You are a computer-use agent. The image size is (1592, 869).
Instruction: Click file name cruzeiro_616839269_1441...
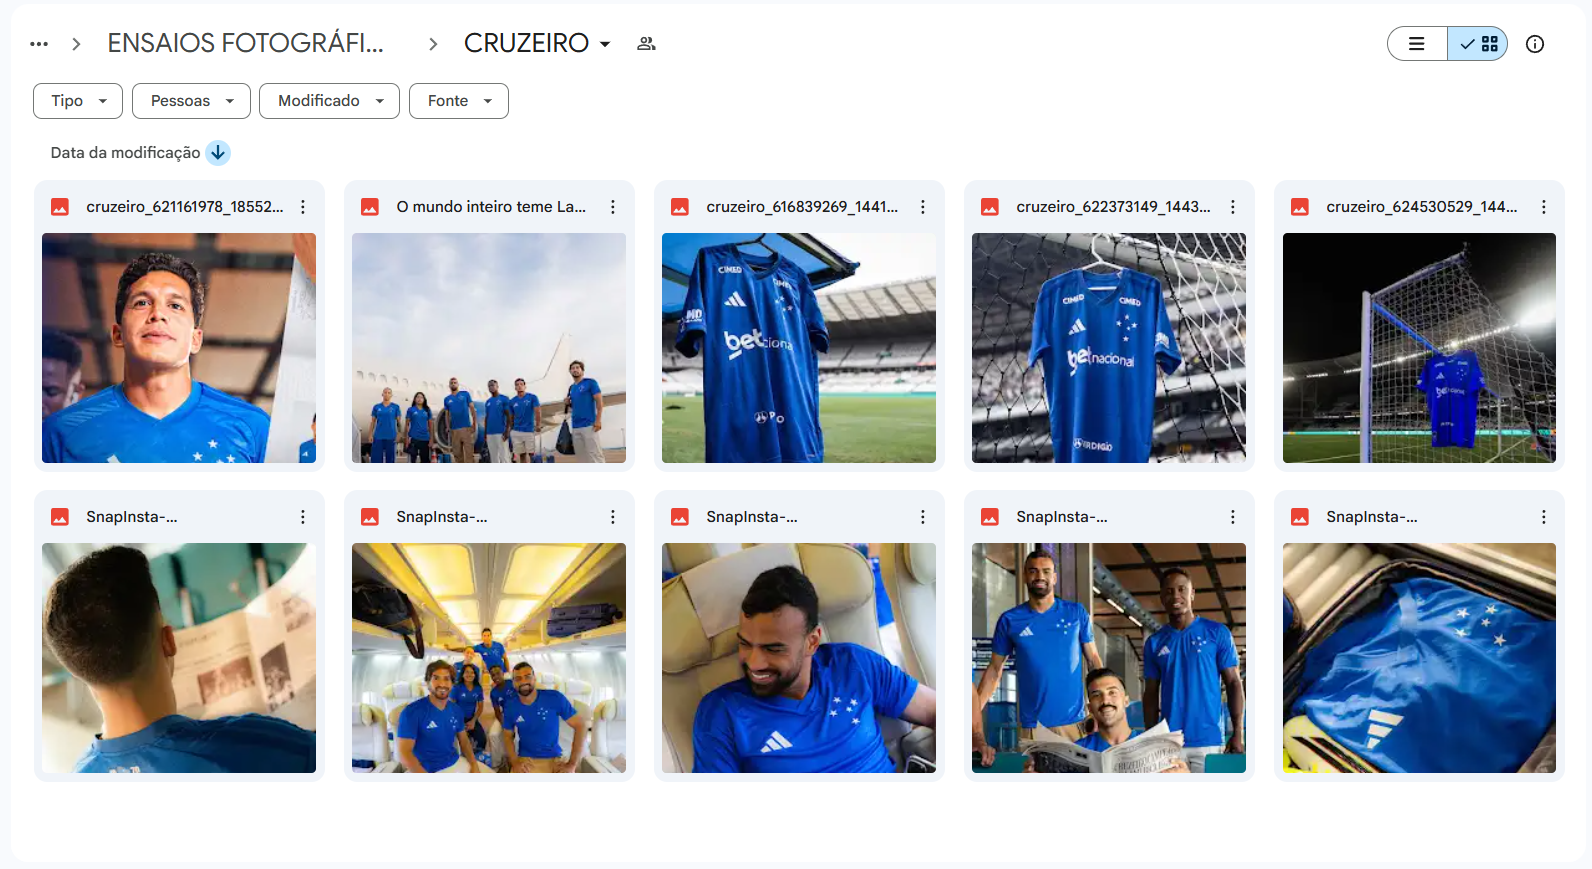click(x=802, y=207)
